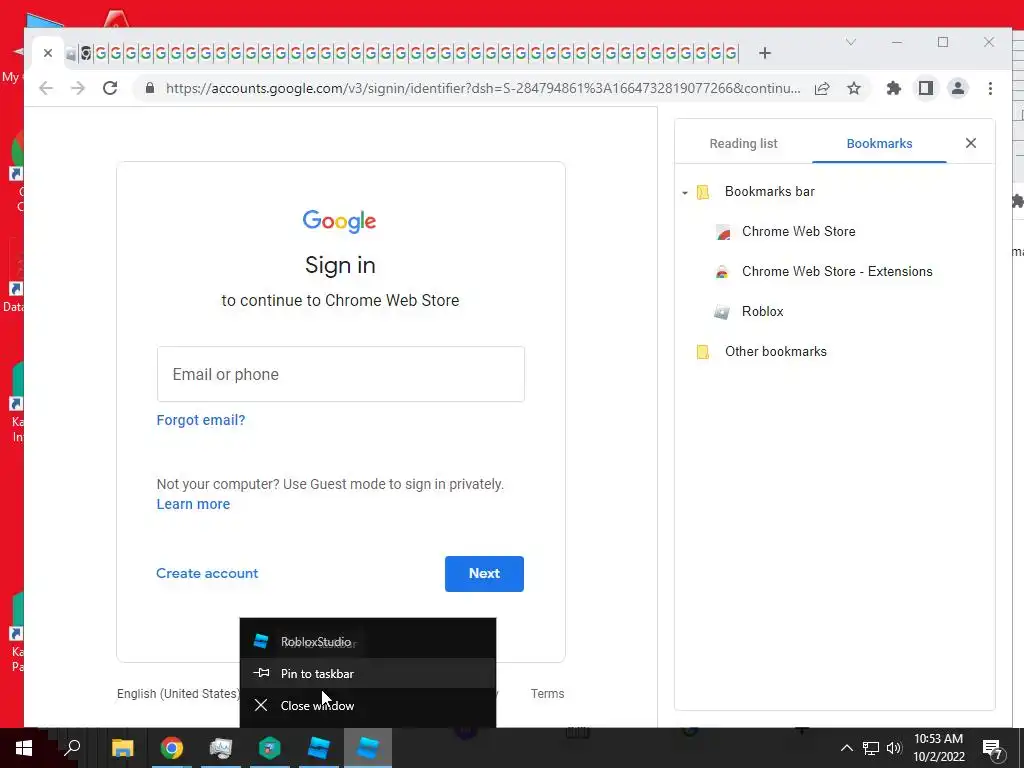The width and height of the screenshot is (1024, 768).
Task: Click the Chrome forward arrow
Action: (78, 88)
